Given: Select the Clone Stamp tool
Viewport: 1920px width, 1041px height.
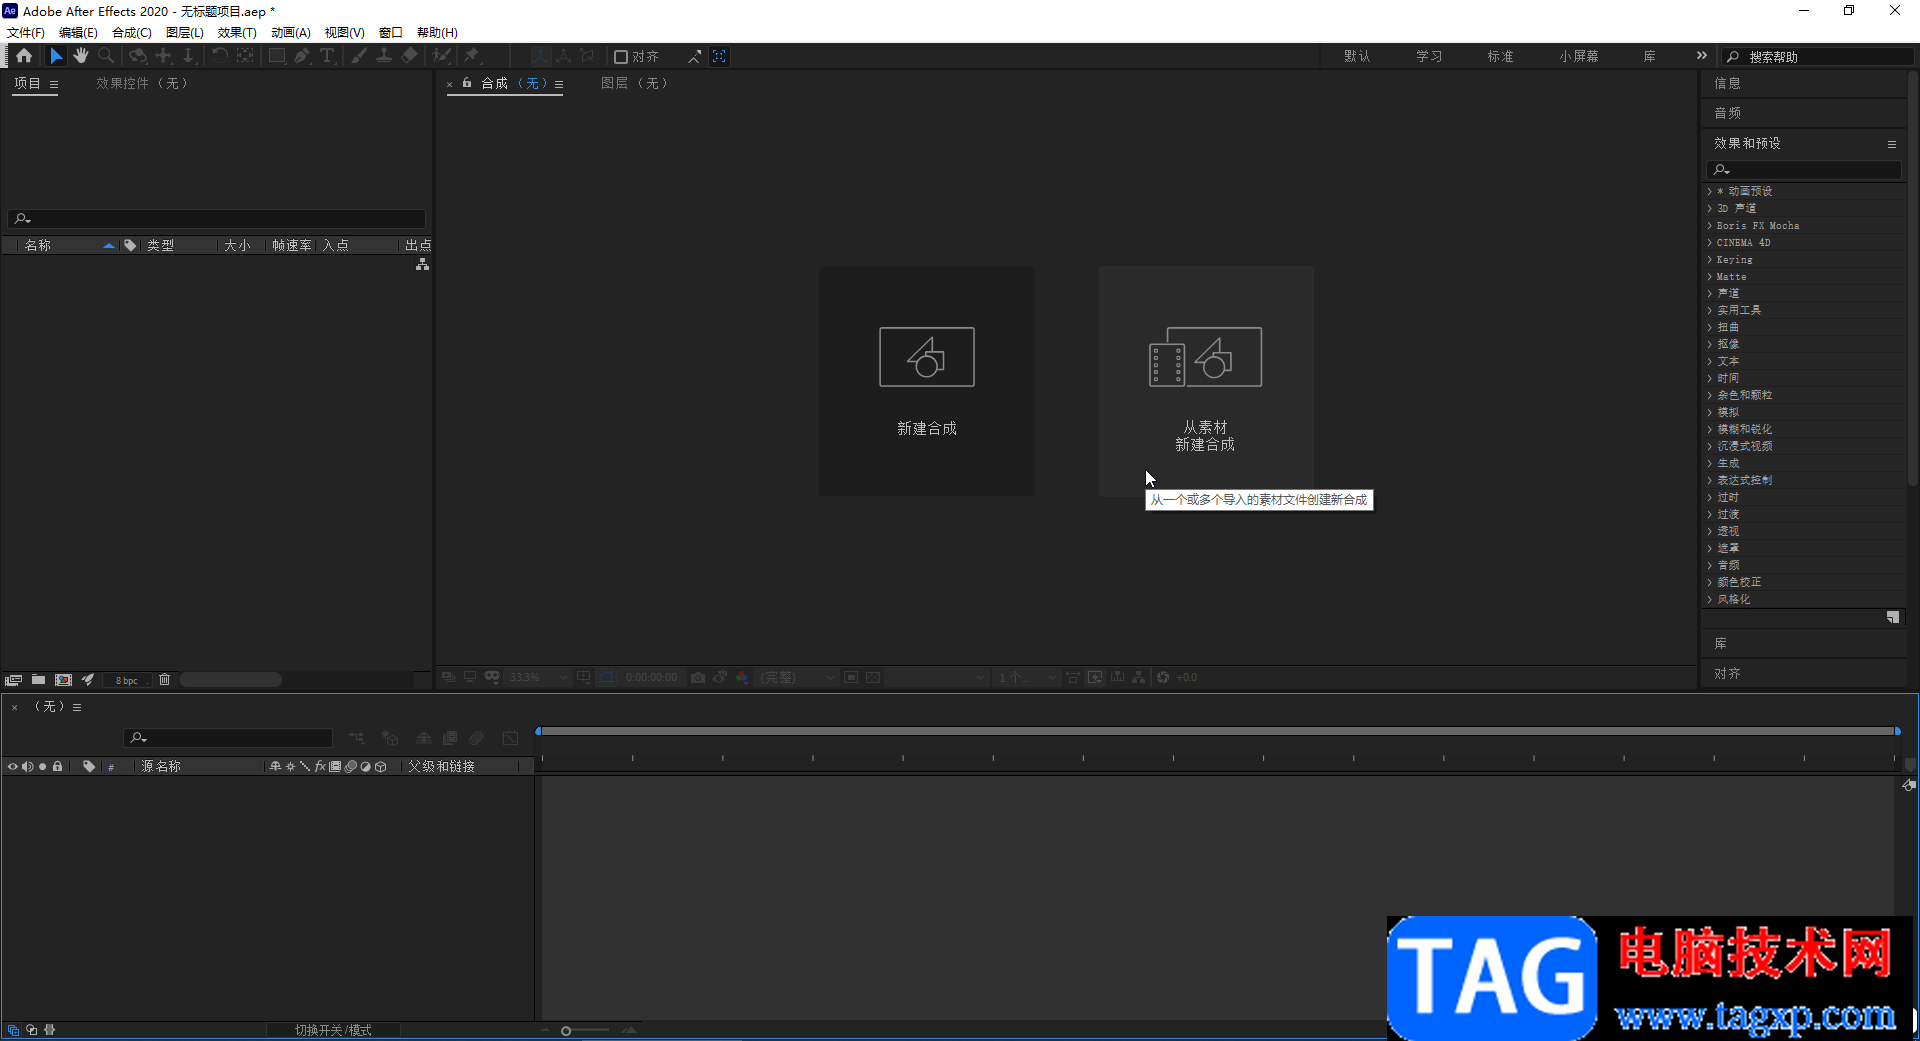Looking at the screenshot, I should pyautogui.click(x=384, y=56).
